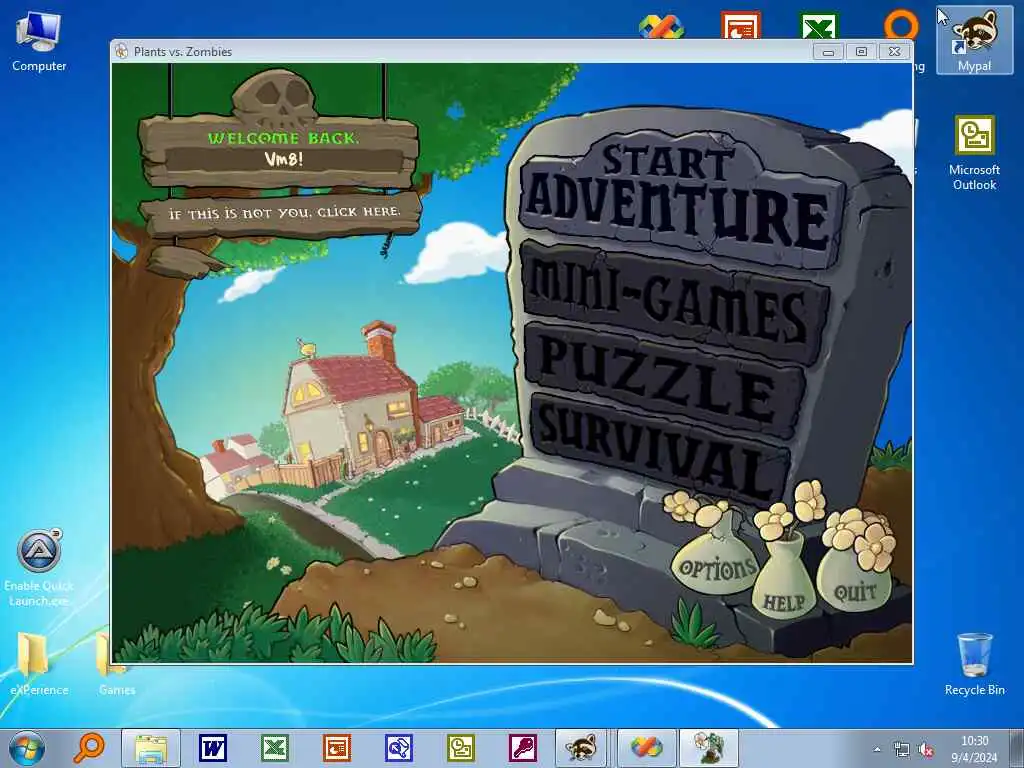Click the orange magnifier search taskbar icon

pos(88,748)
